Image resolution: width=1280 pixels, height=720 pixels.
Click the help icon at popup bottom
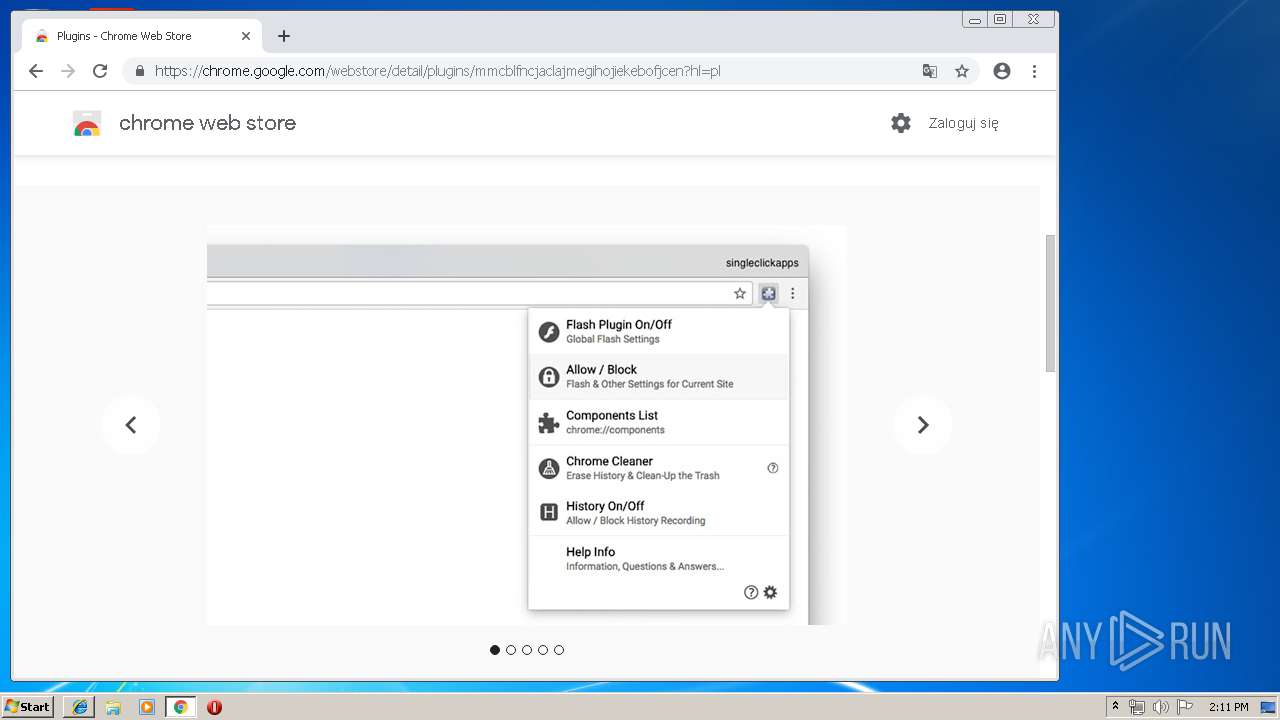tap(751, 592)
